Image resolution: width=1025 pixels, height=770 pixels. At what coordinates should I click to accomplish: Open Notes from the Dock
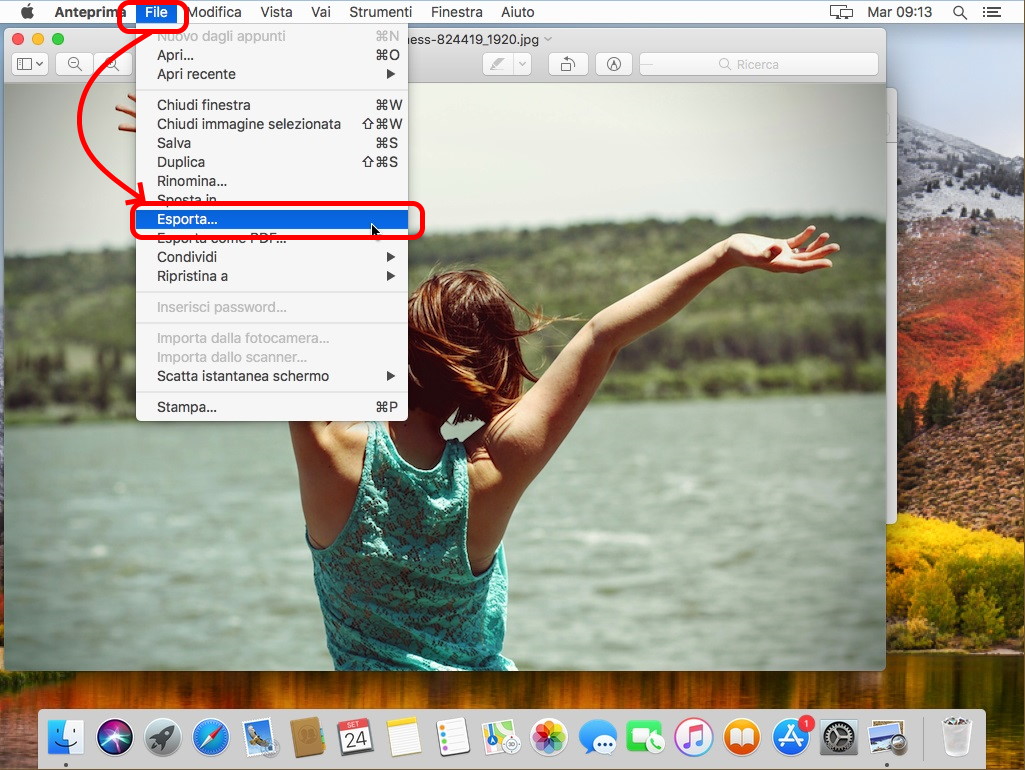click(x=403, y=737)
